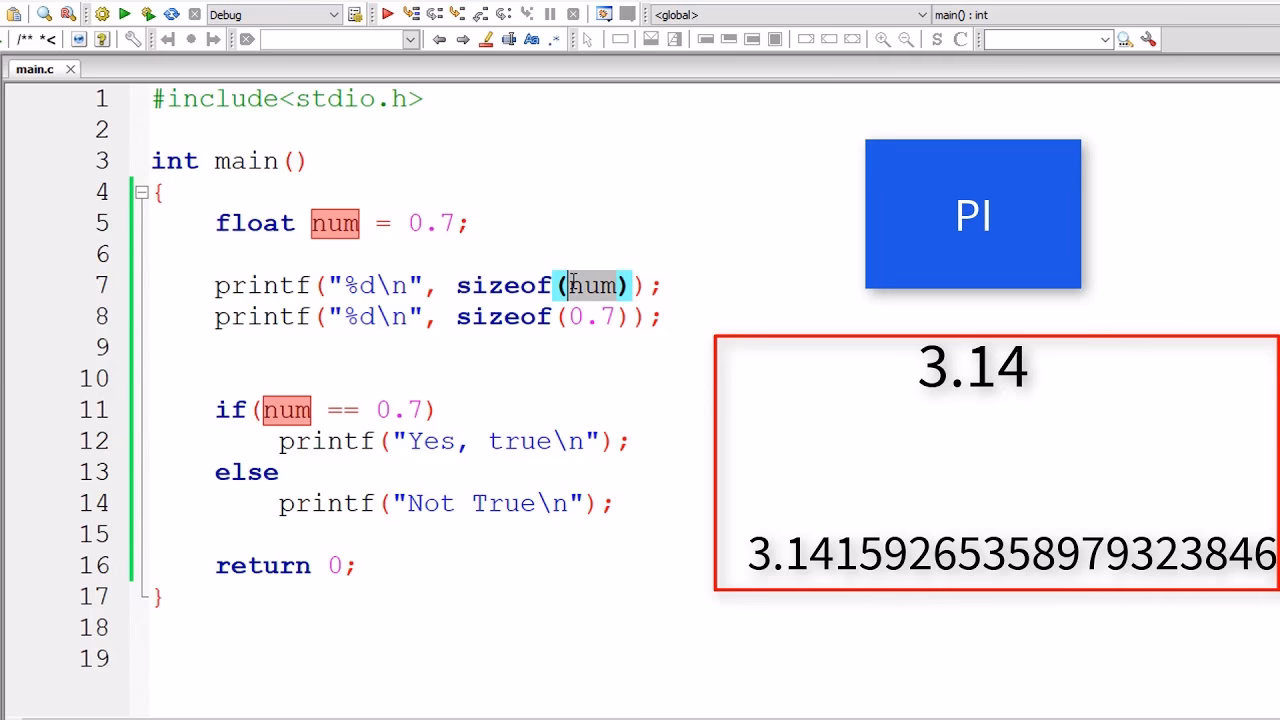The width and height of the screenshot is (1280, 720).
Task: Click the debugger Run to cursor icon
Action: click(411, 14)
